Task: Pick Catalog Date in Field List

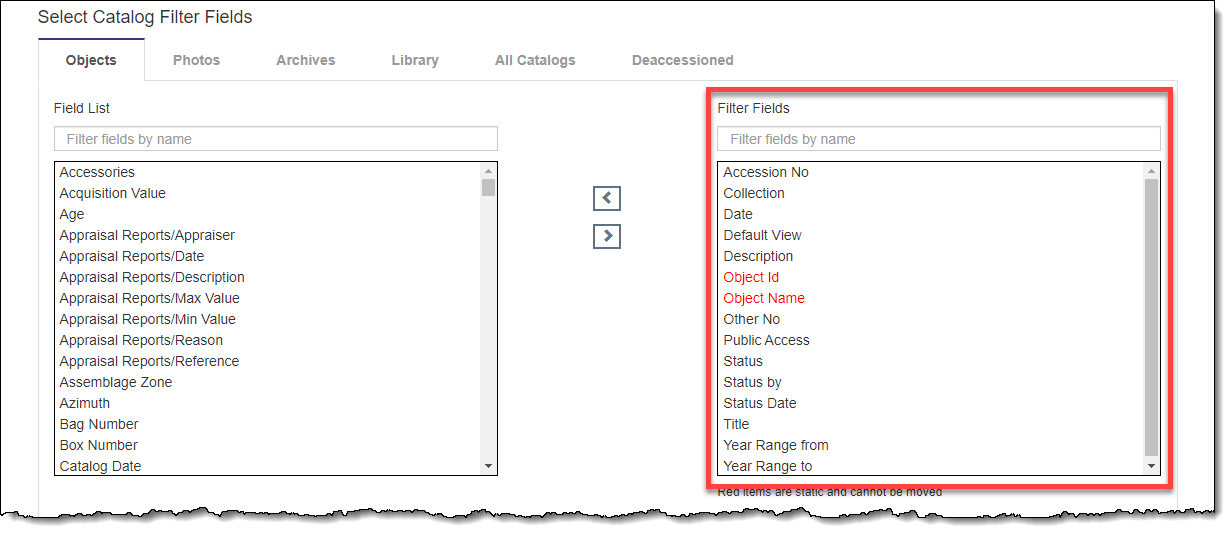Action: pos(100,466)
